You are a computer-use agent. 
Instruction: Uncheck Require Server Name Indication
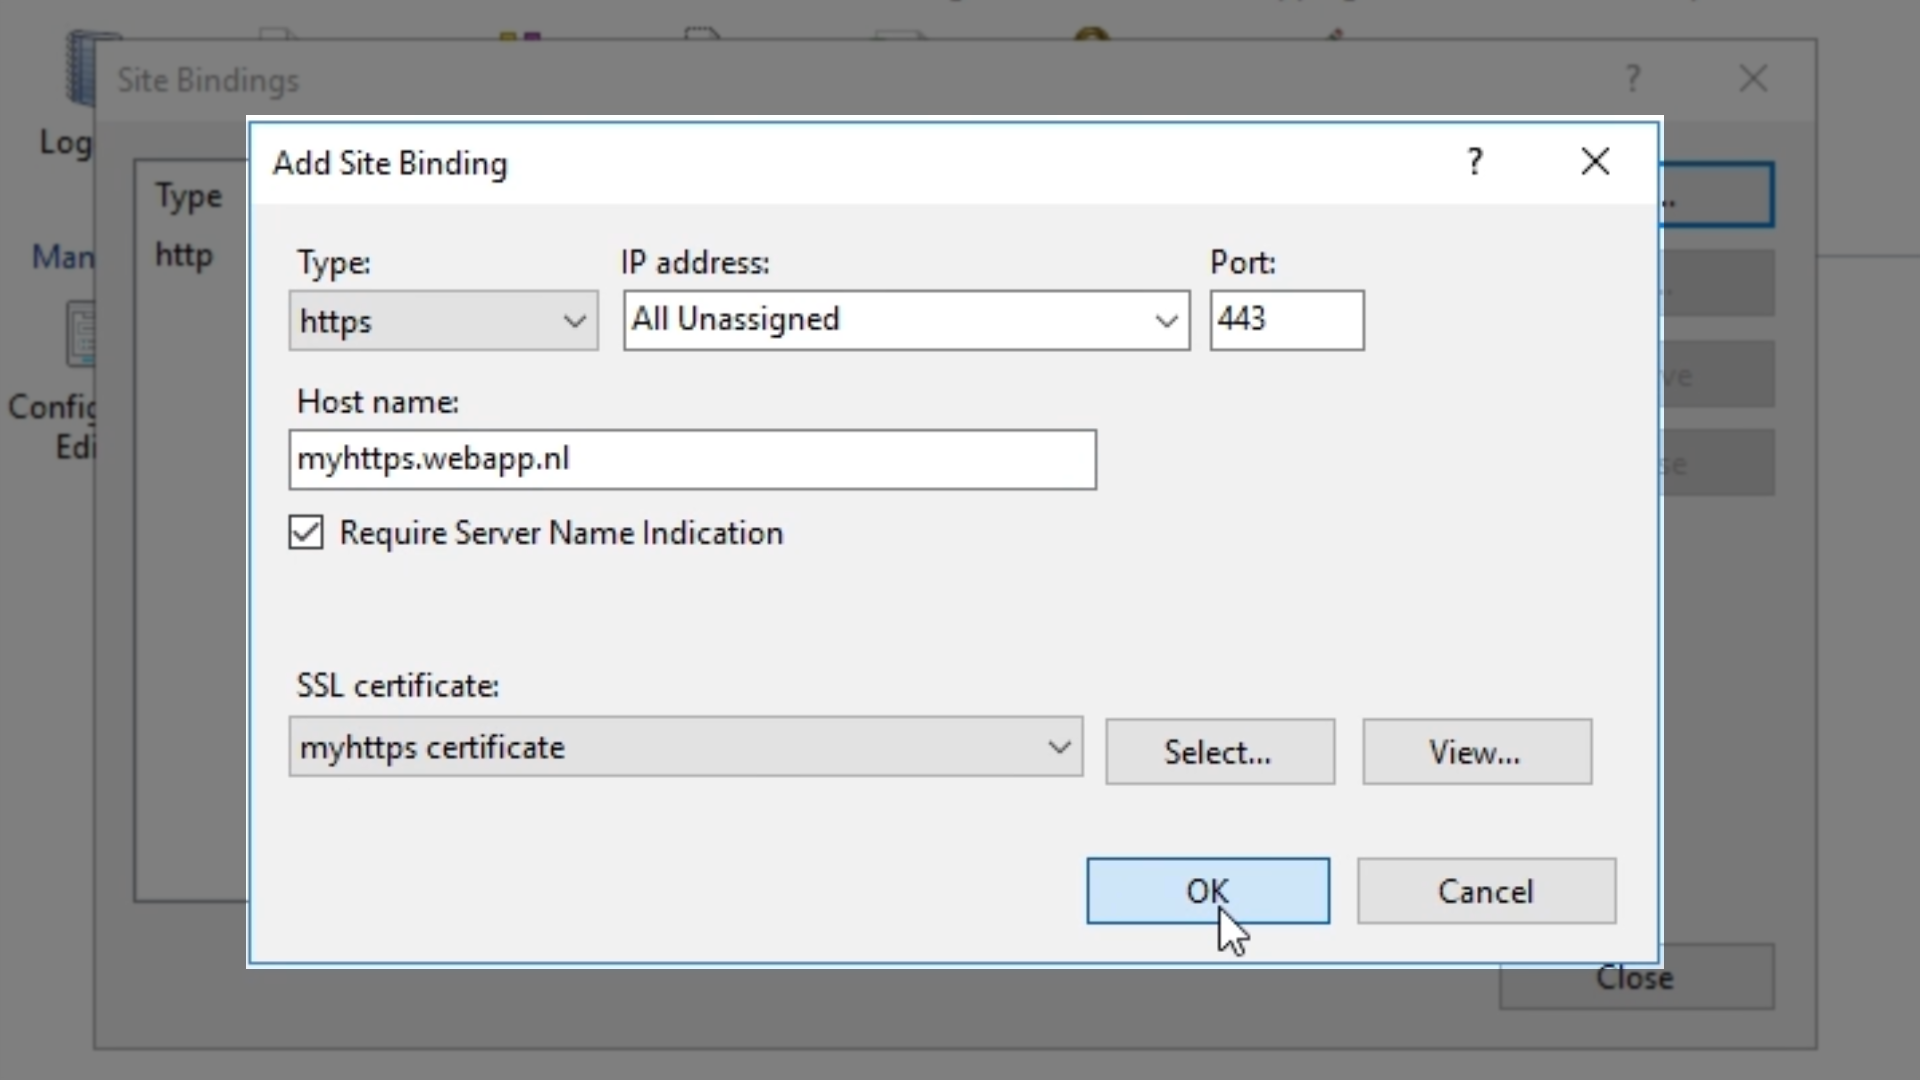[x=306, y=533]
